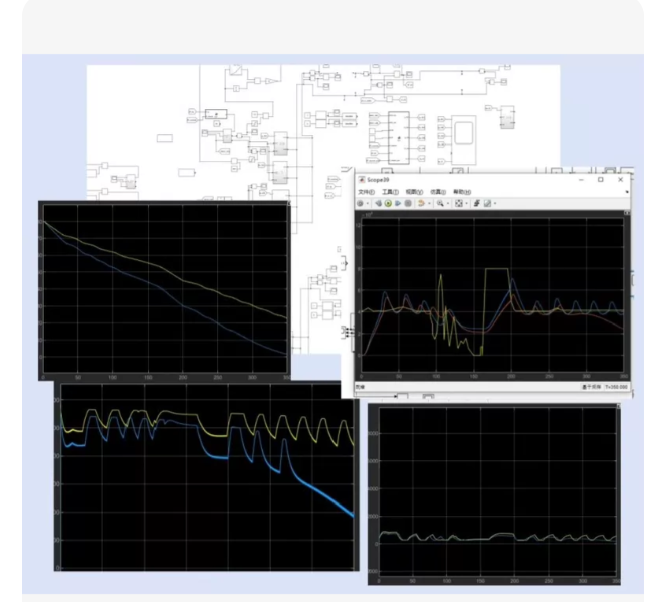Open the 仿真(I) menu in Scope39
The image size is (653, 602).
tap(438, 192)
